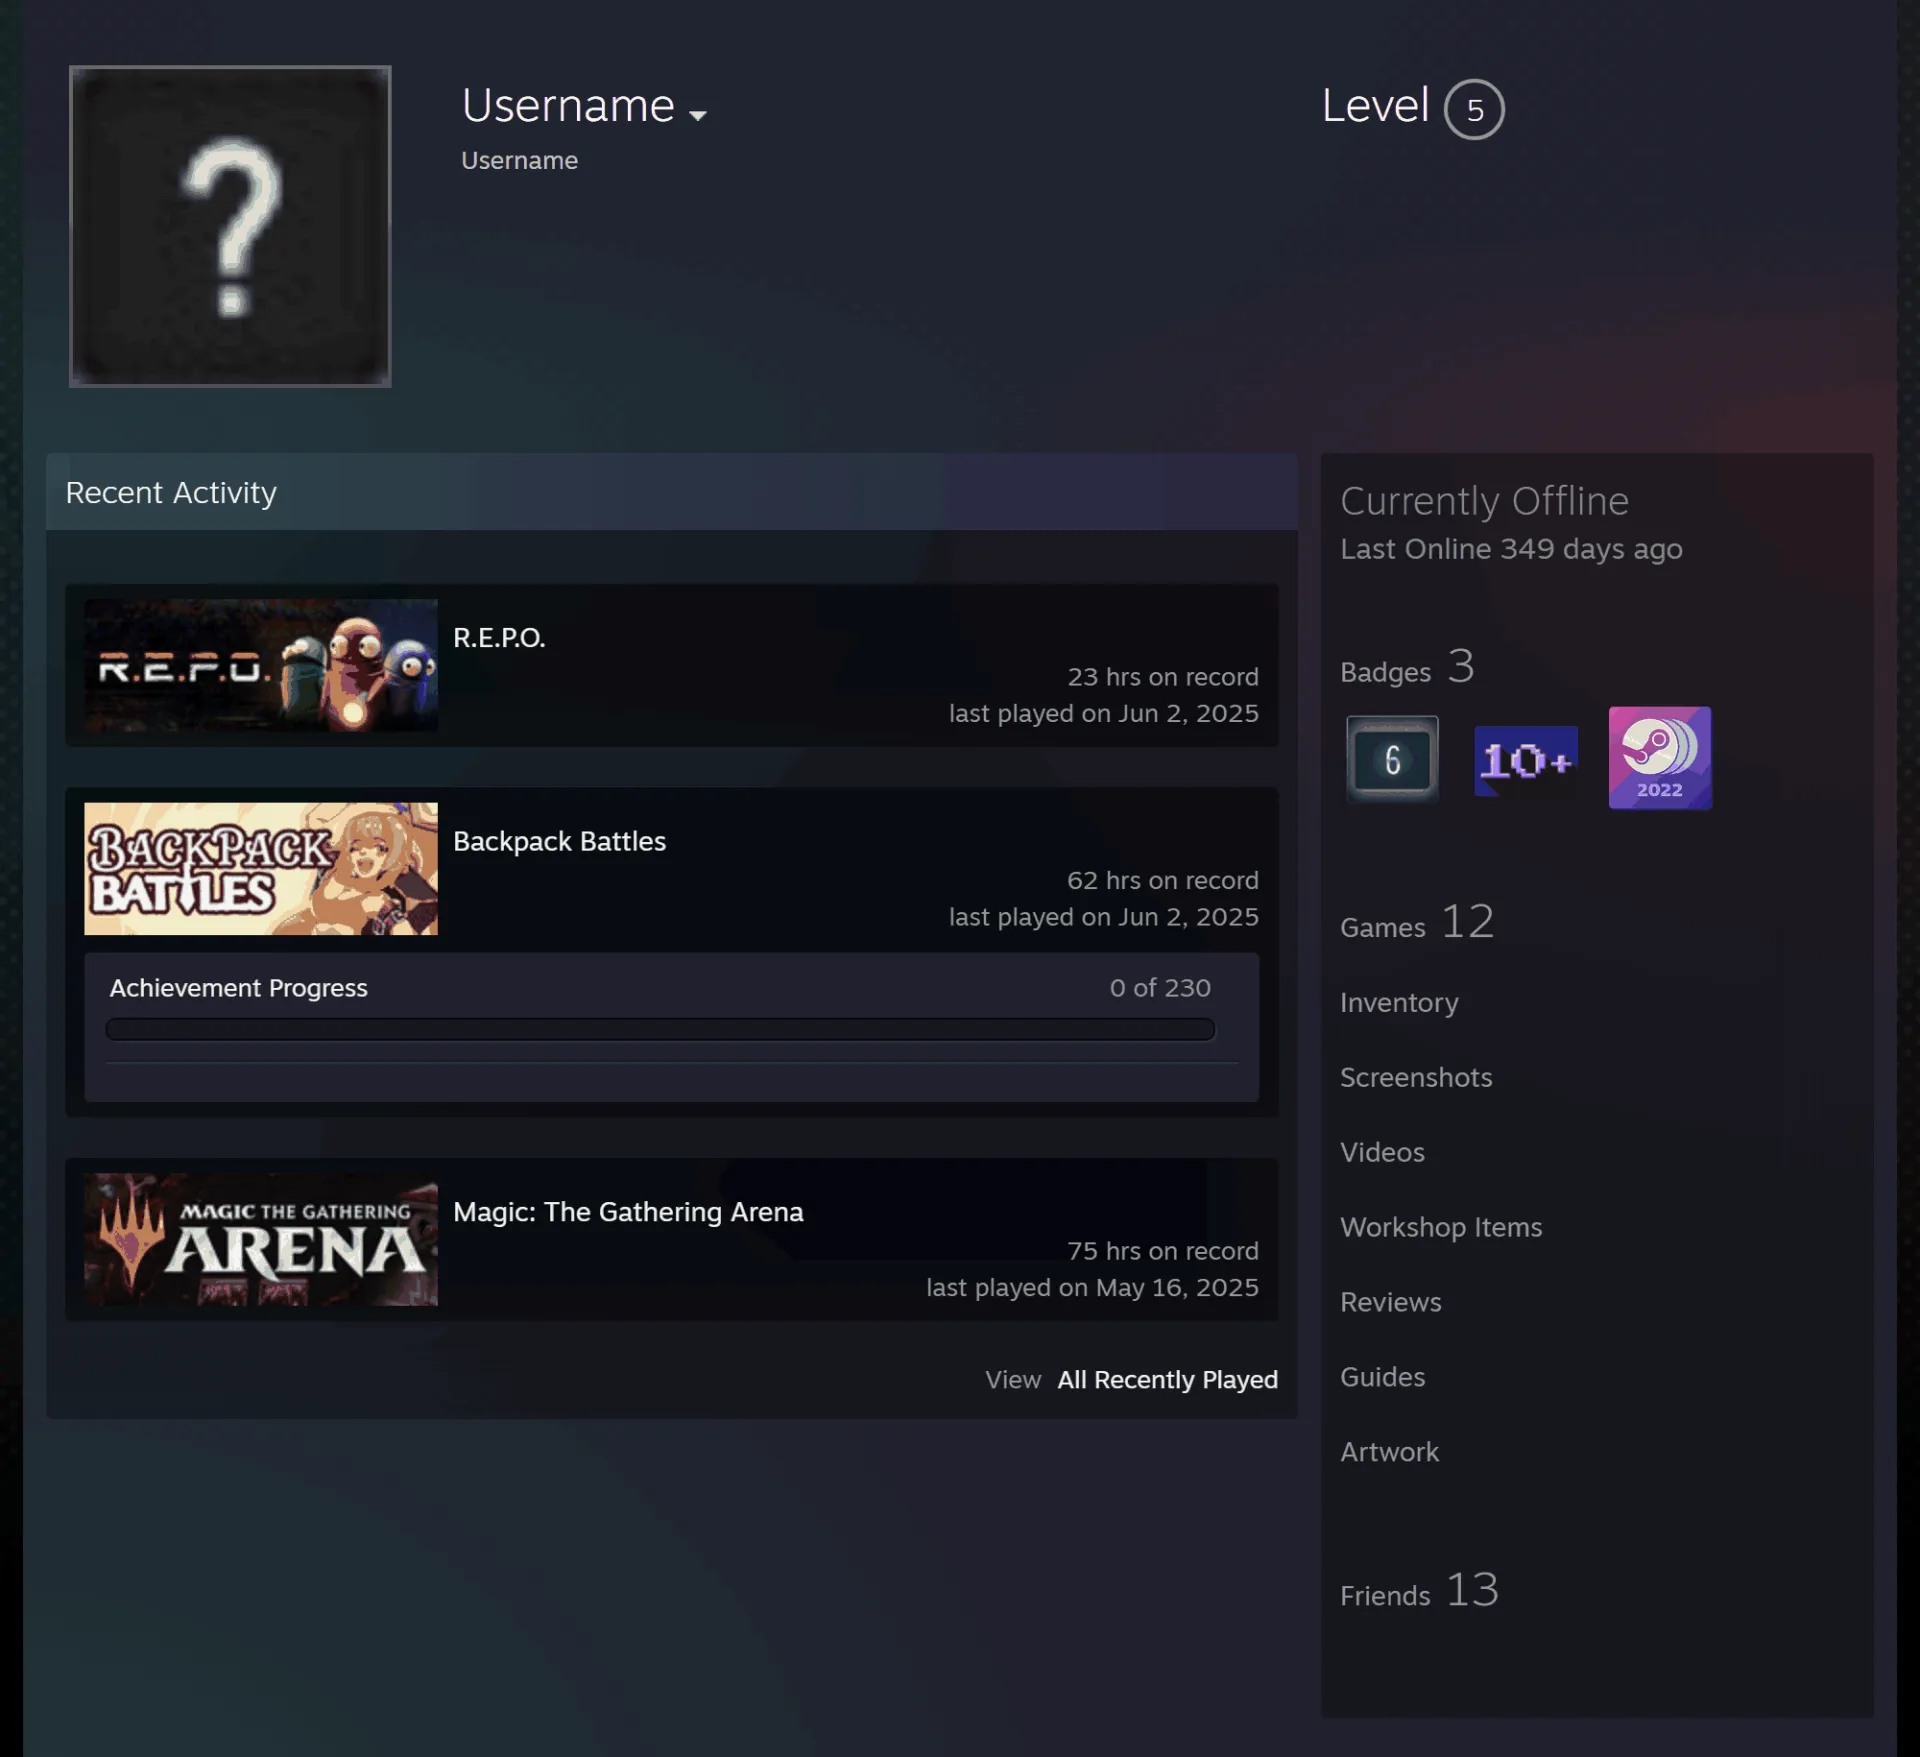
Task: Open the Games 12 list
Action: 1417,922
